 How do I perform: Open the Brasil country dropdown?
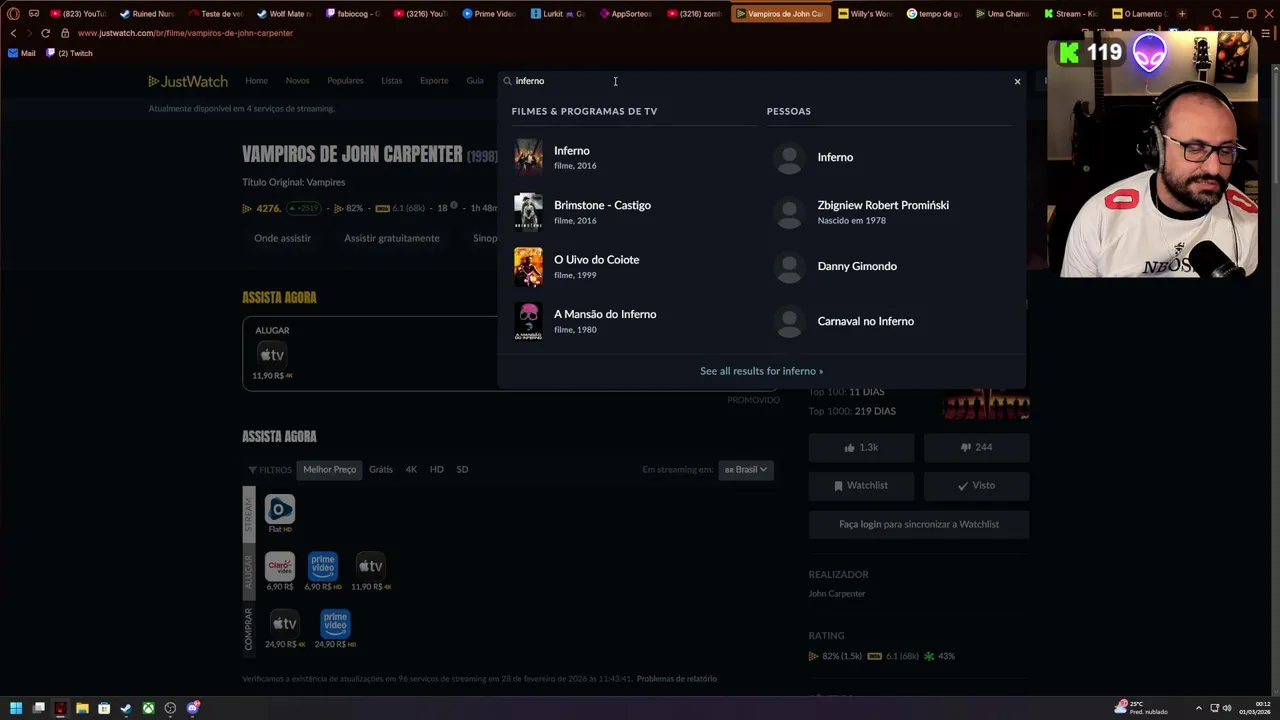(x=746, y=470)
